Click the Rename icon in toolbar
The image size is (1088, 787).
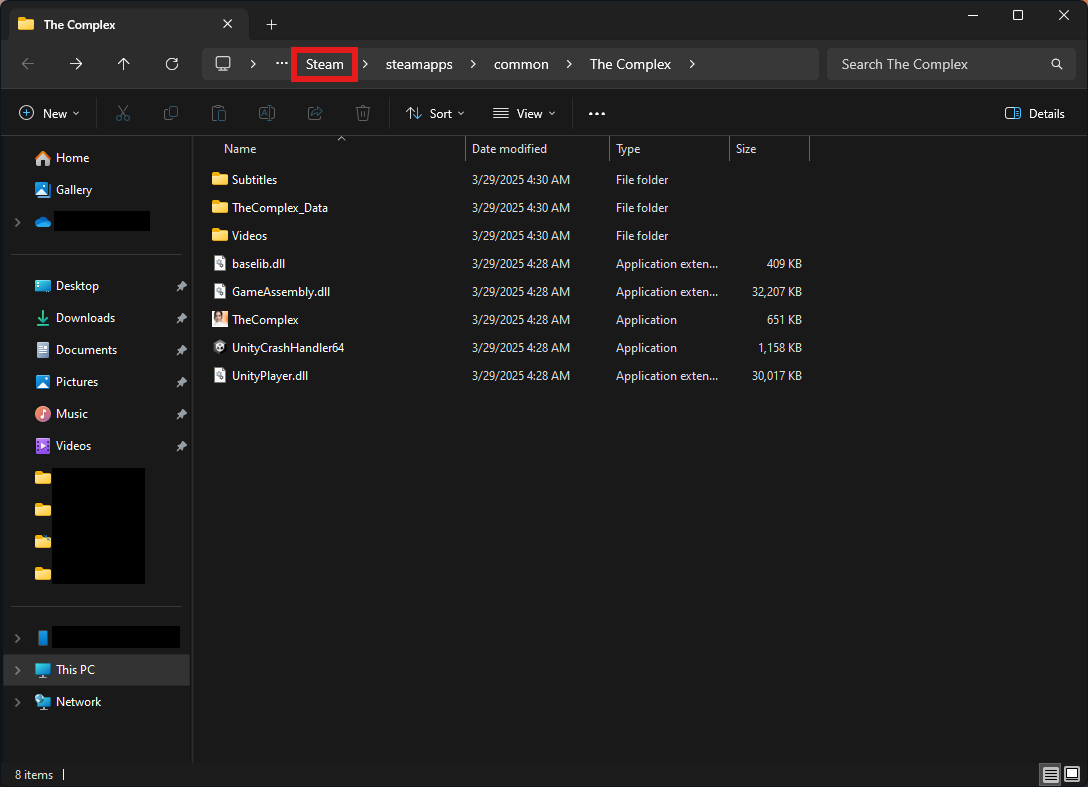(267, 113)
